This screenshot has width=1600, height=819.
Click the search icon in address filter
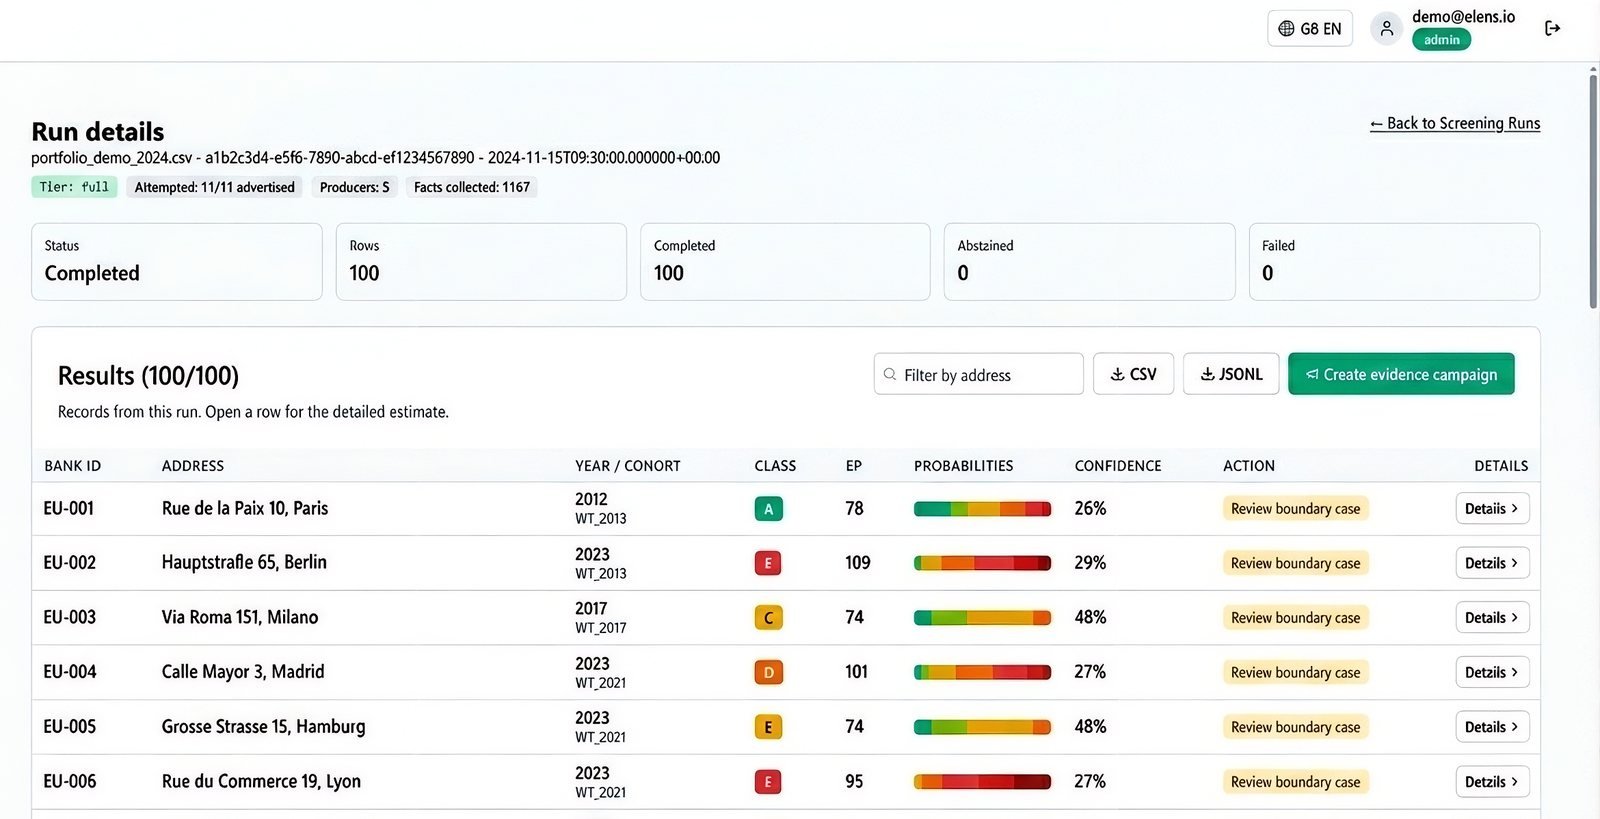(889, 375)
